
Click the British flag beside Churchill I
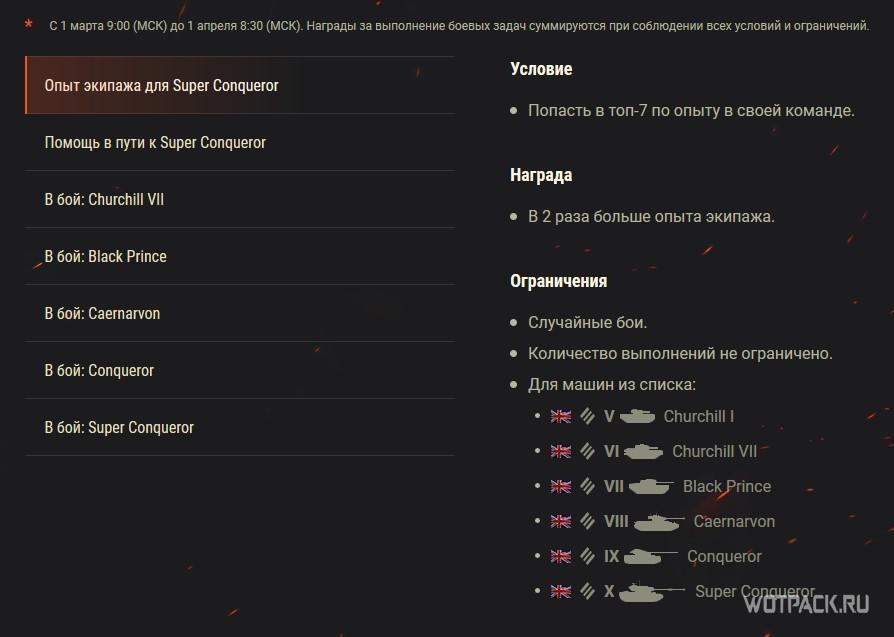(560, 417)
